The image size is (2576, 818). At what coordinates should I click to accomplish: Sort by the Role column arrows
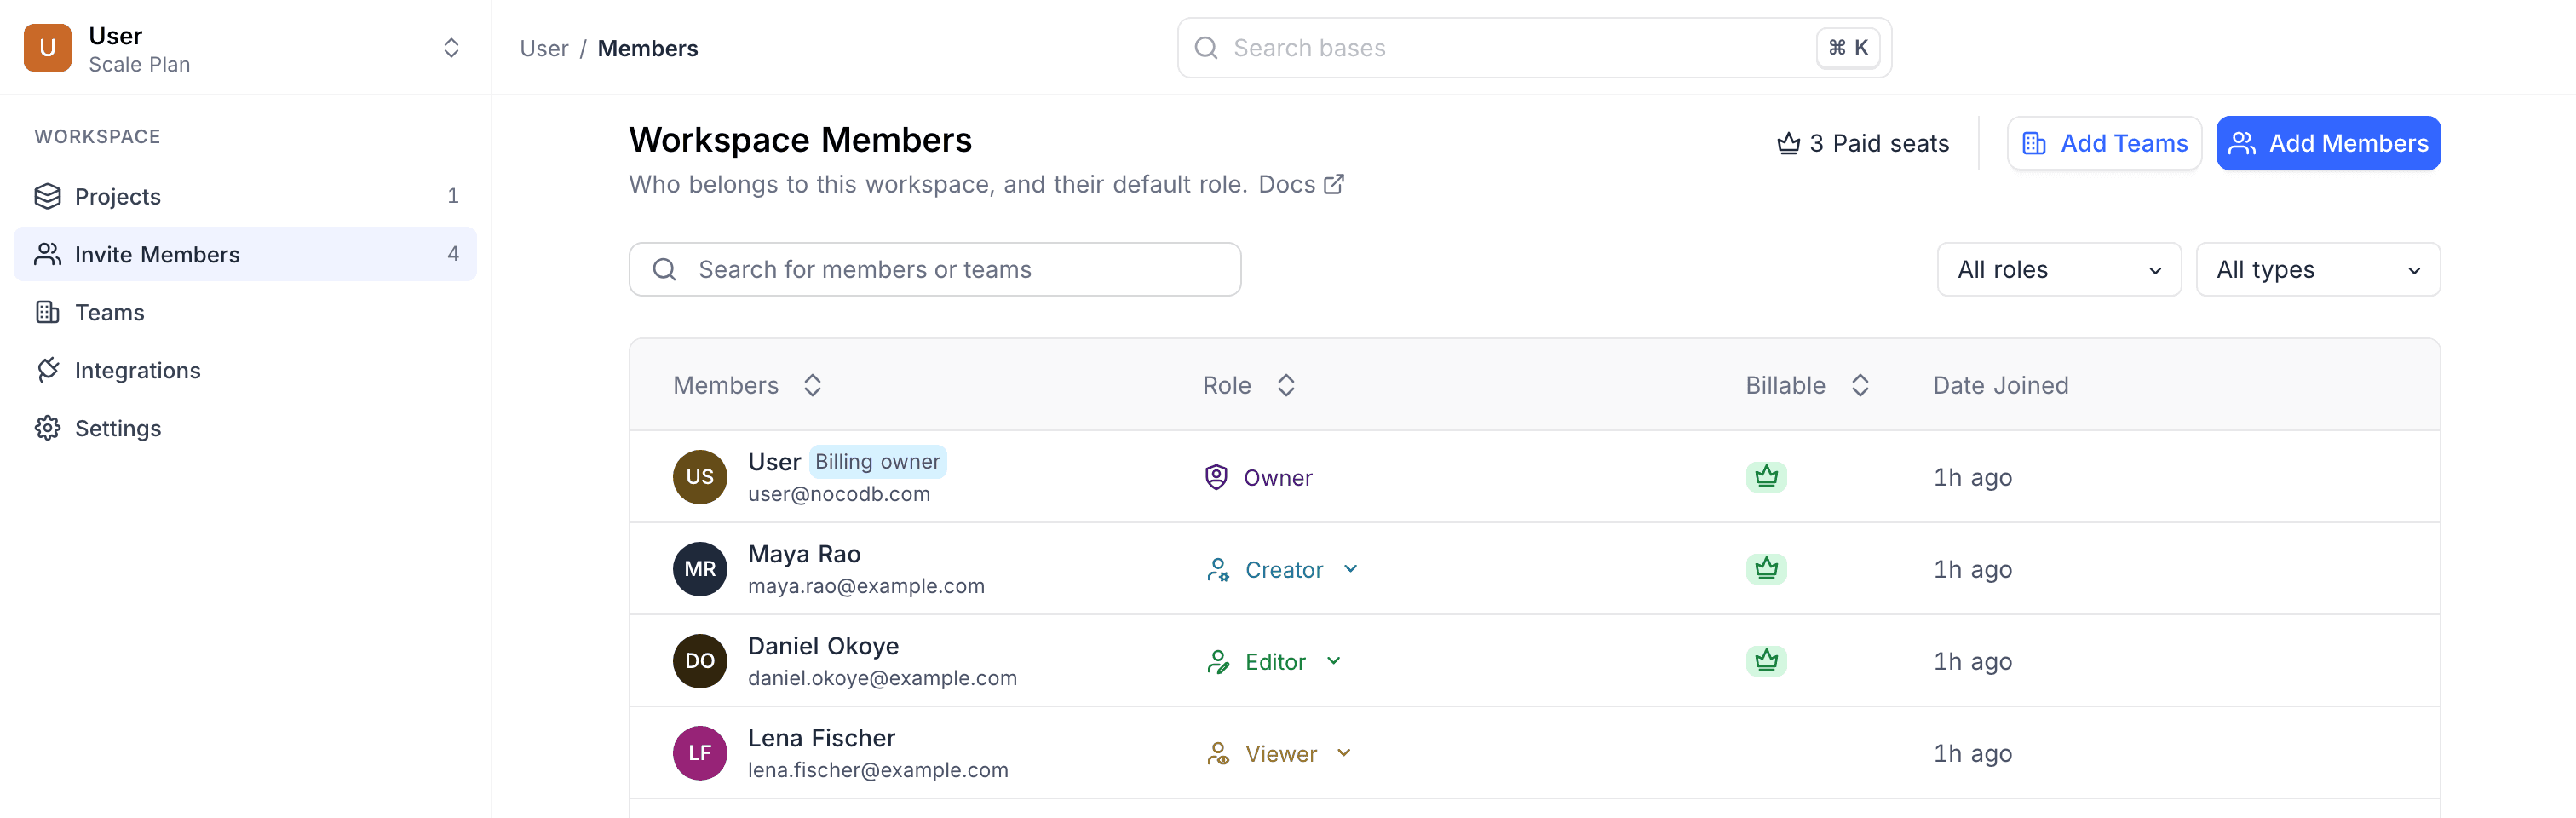1286,385
